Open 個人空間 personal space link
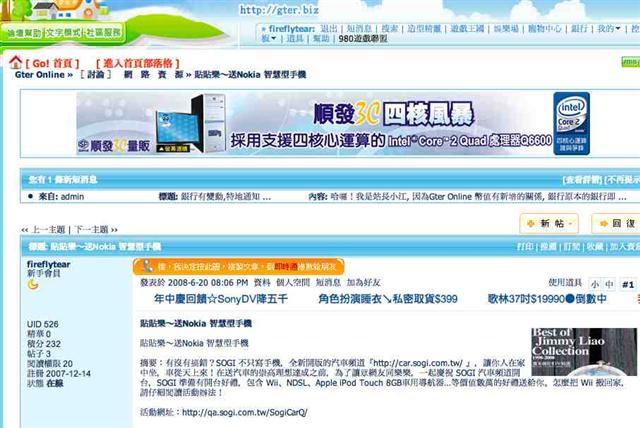This screenshot has height=428, width=640. pyautogui.click(x=293, y=282)
